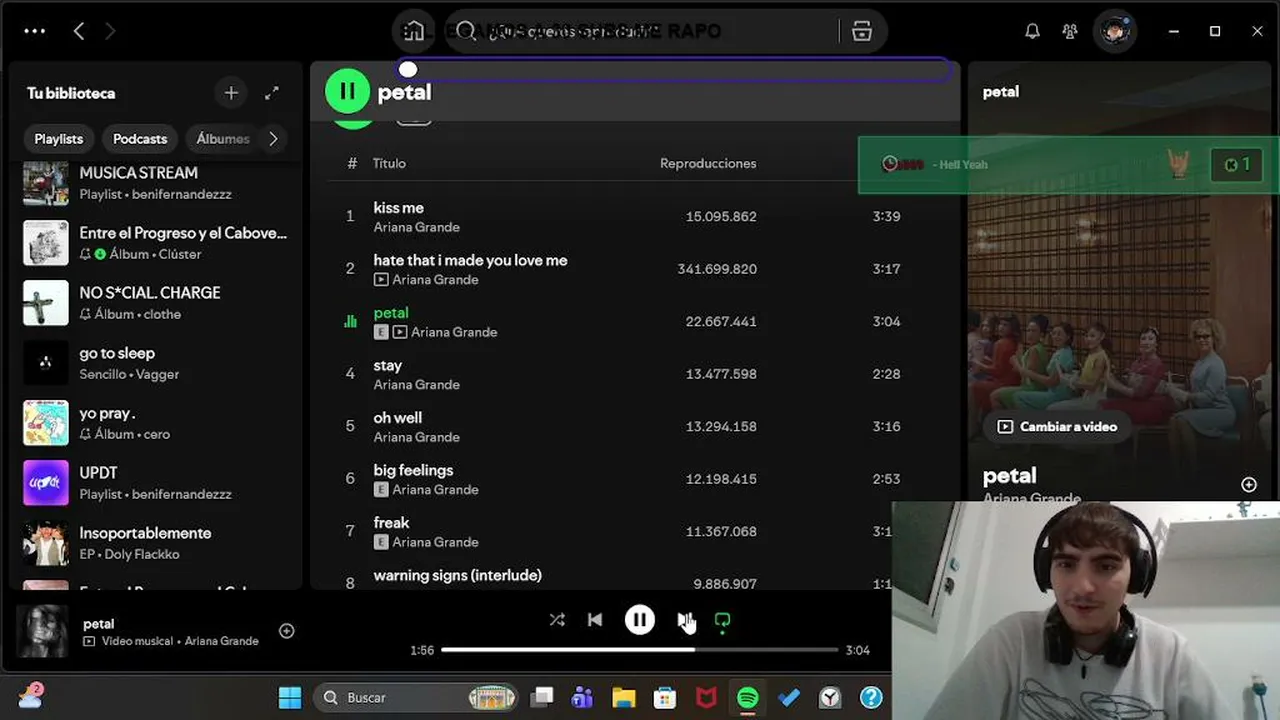Click the MUSICA STREAM playlist cover
Screen dimensions: 1280x720
46,183
